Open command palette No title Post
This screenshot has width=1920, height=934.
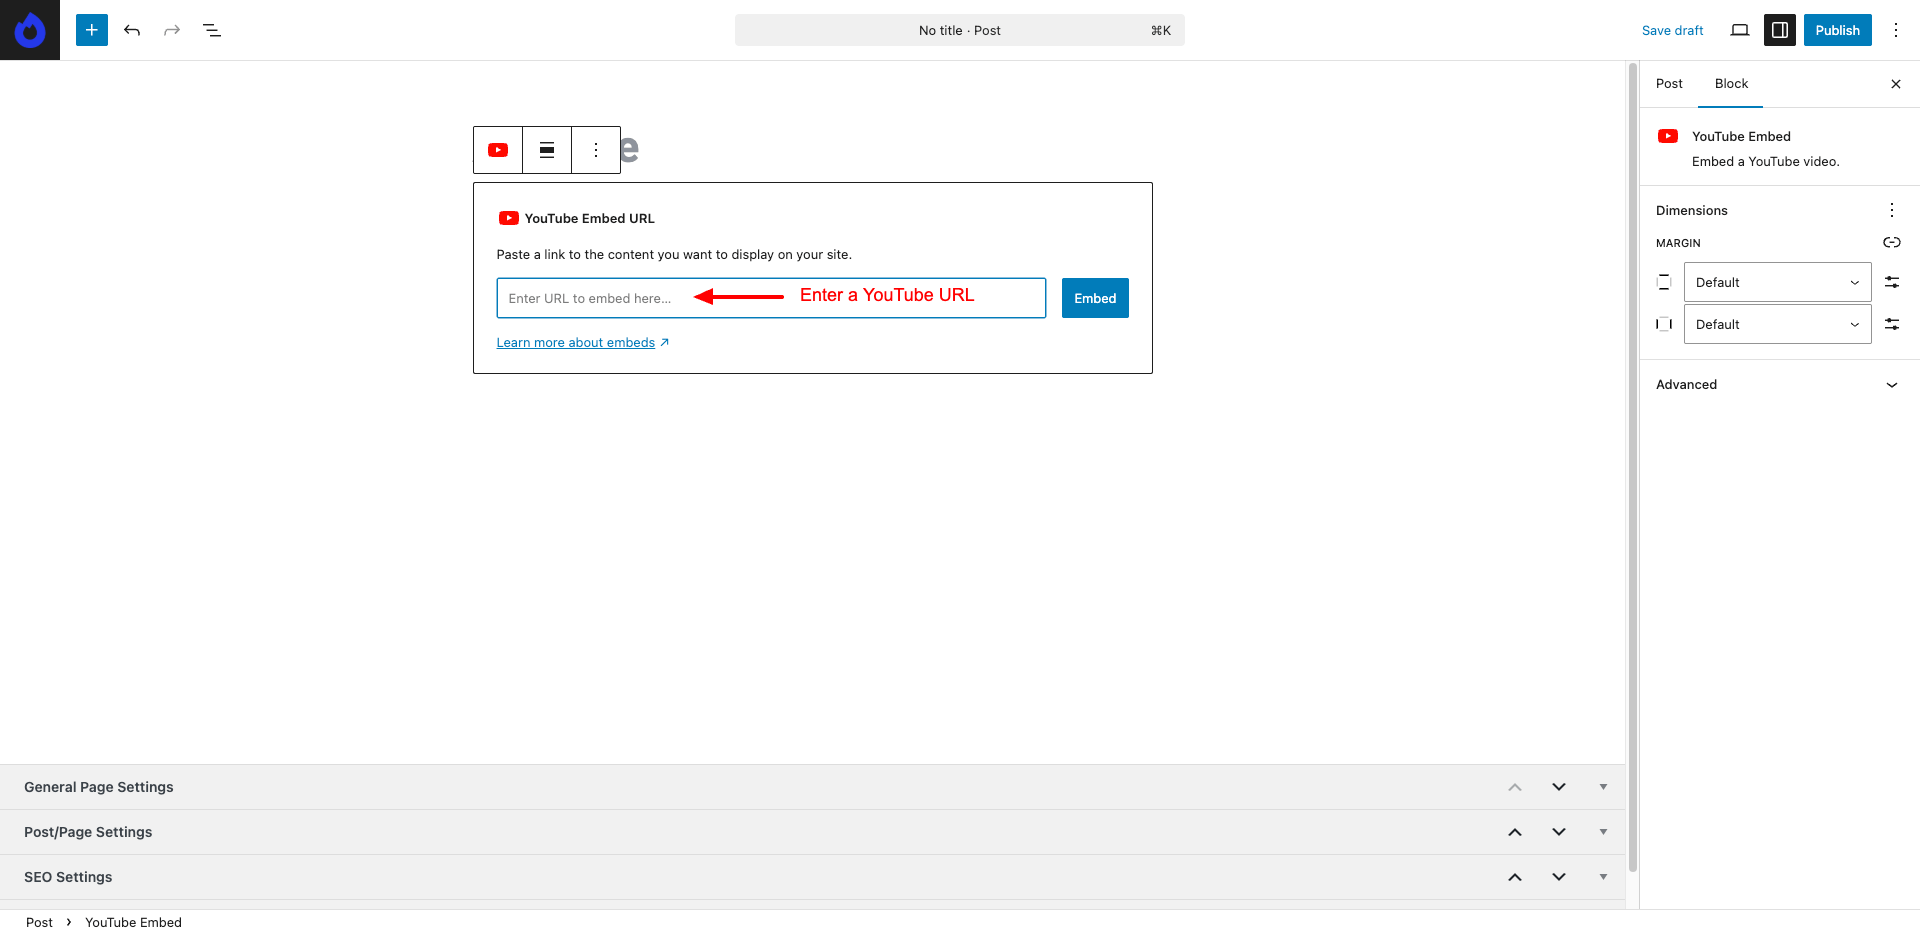pyautogui.click(x=960, y=30)
